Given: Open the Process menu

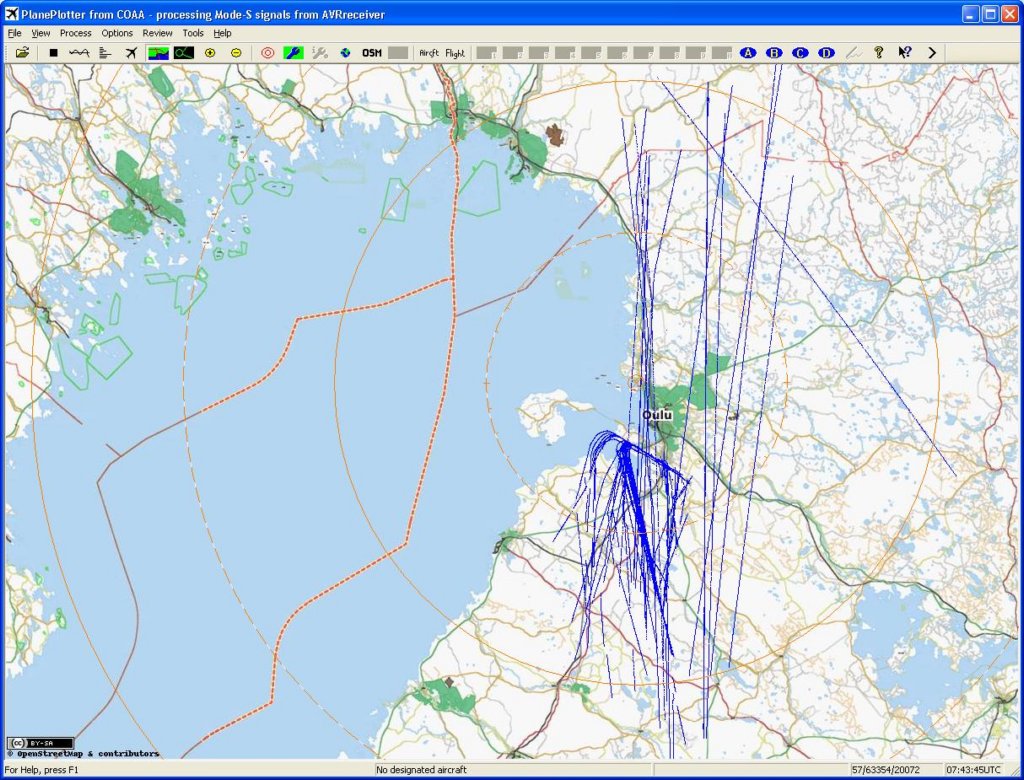Looking at the screenshot, I should tap(75, 33).
